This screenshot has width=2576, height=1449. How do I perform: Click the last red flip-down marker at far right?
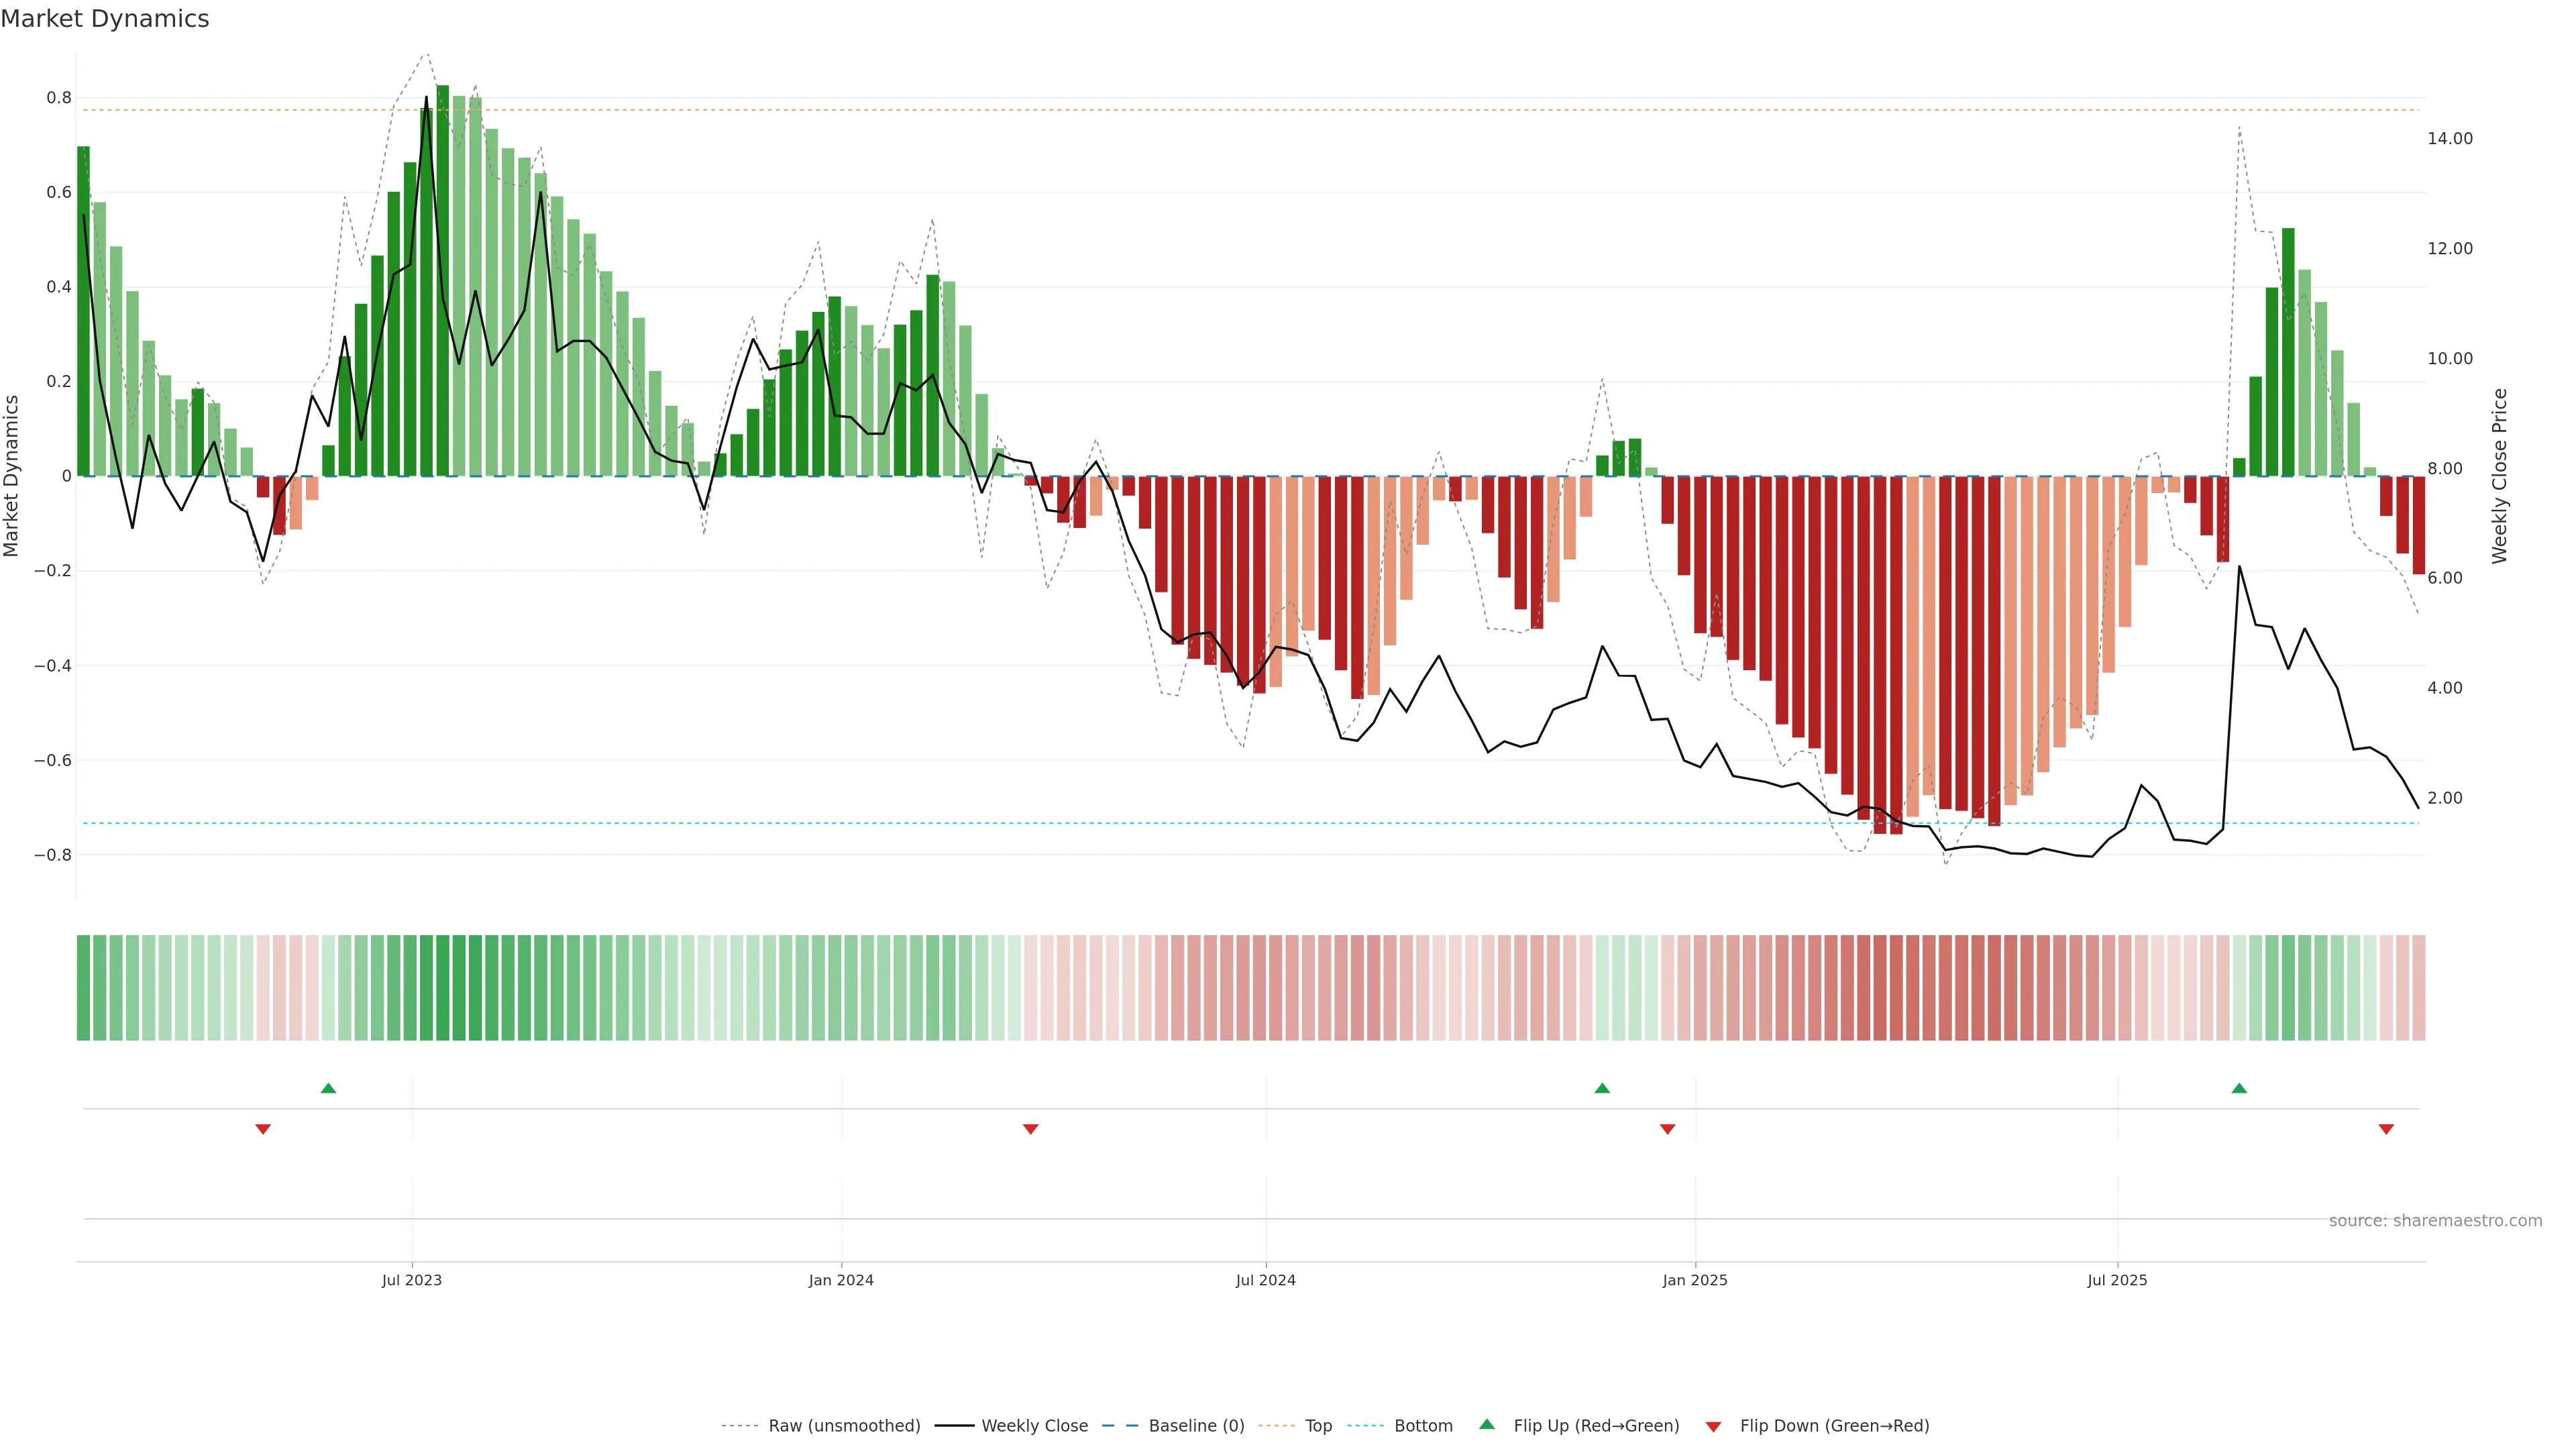[x=2386, y=1129]
